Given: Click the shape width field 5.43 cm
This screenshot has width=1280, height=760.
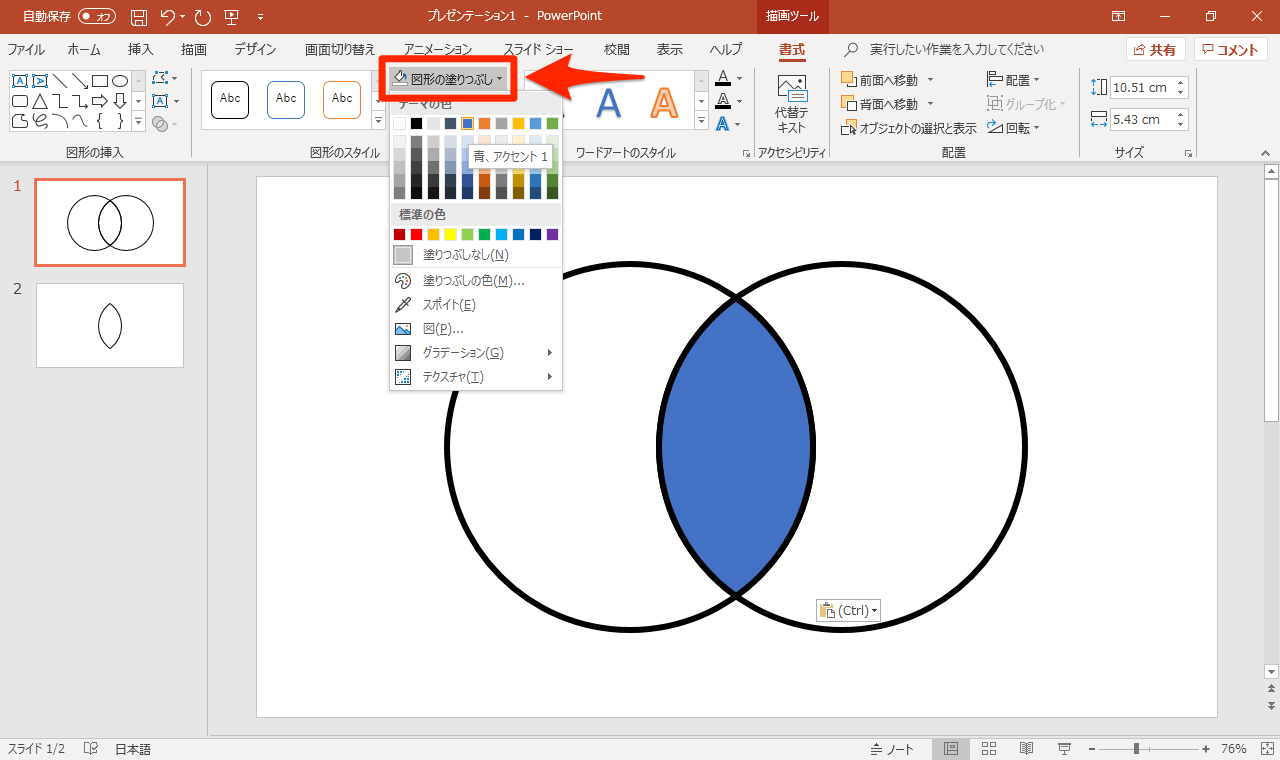Looking at the screenshot, I should (x=1149, y=120).
